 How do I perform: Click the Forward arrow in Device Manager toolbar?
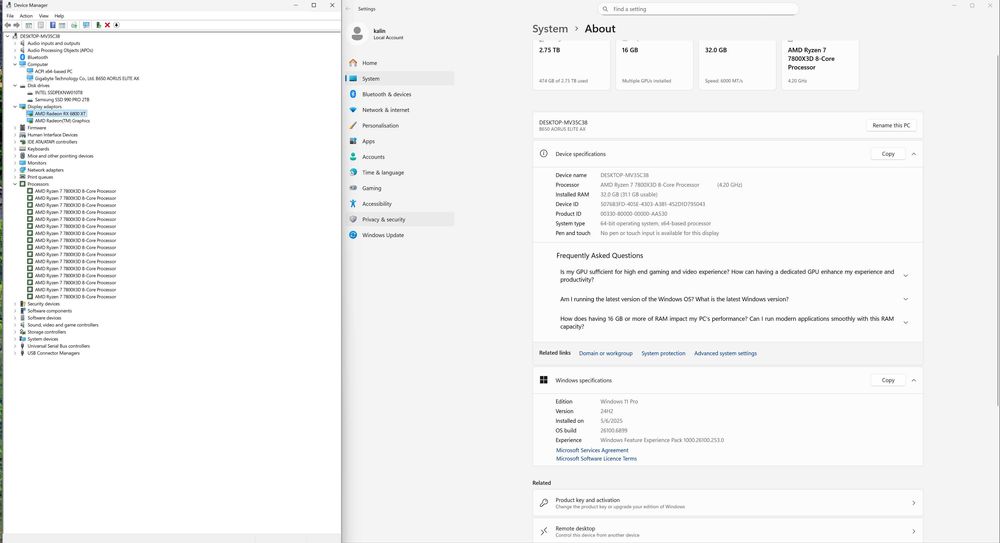(x=17, y=25)
